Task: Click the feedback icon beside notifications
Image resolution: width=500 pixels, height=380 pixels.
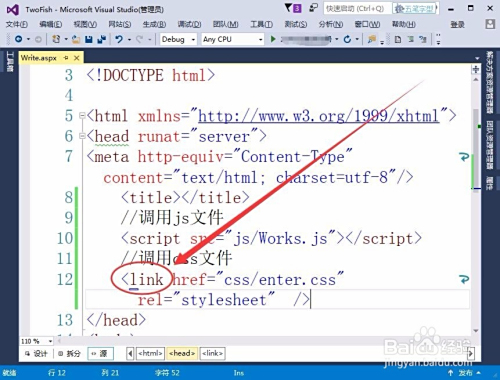Action: pyautogui.click(x=313, y=8)
